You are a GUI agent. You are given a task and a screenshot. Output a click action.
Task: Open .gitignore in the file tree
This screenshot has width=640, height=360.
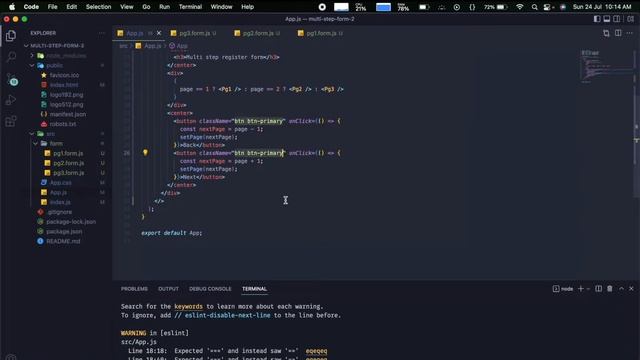click(x=59, y=212)
